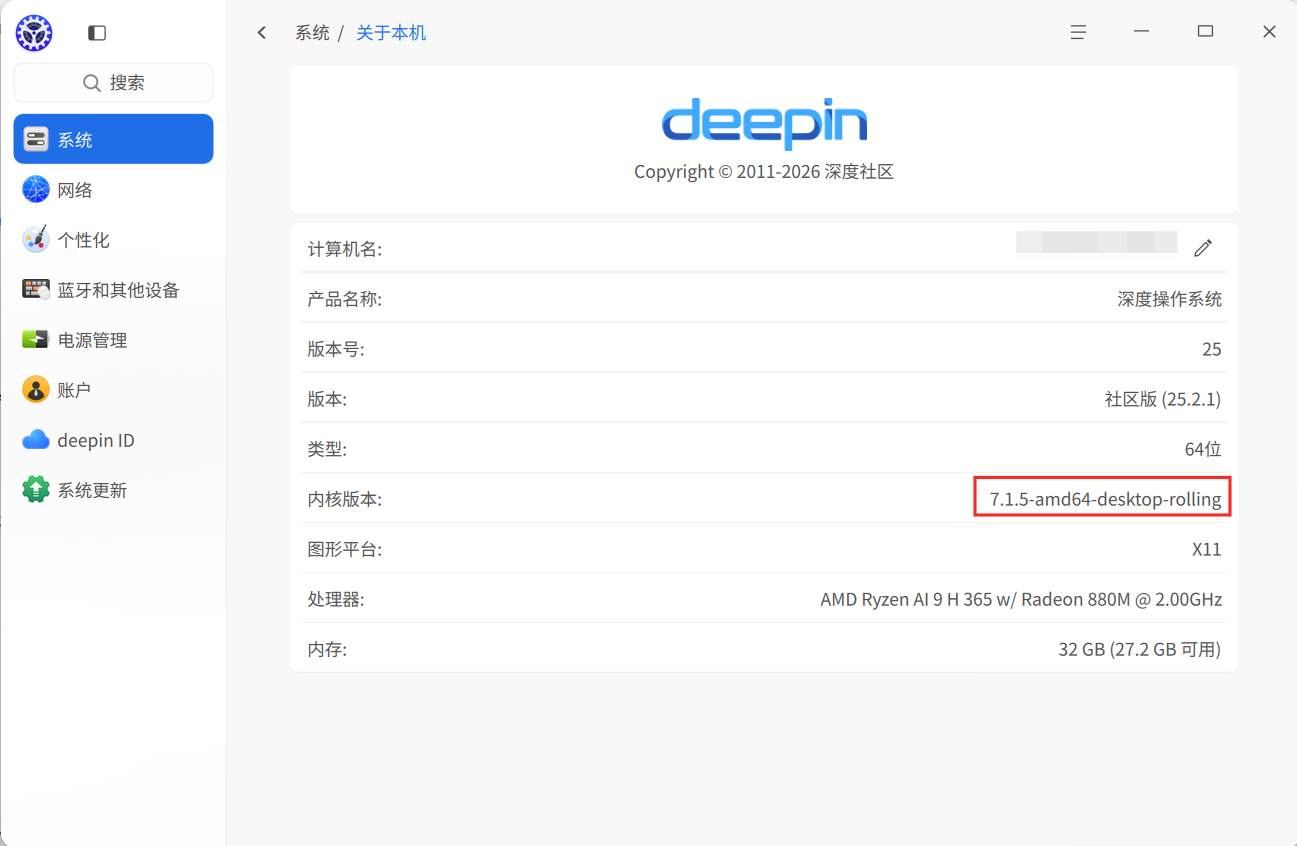This screenshot has width=1297, height=846.
Task: Select the 系统 sidebar item
Action: (113, 139)
